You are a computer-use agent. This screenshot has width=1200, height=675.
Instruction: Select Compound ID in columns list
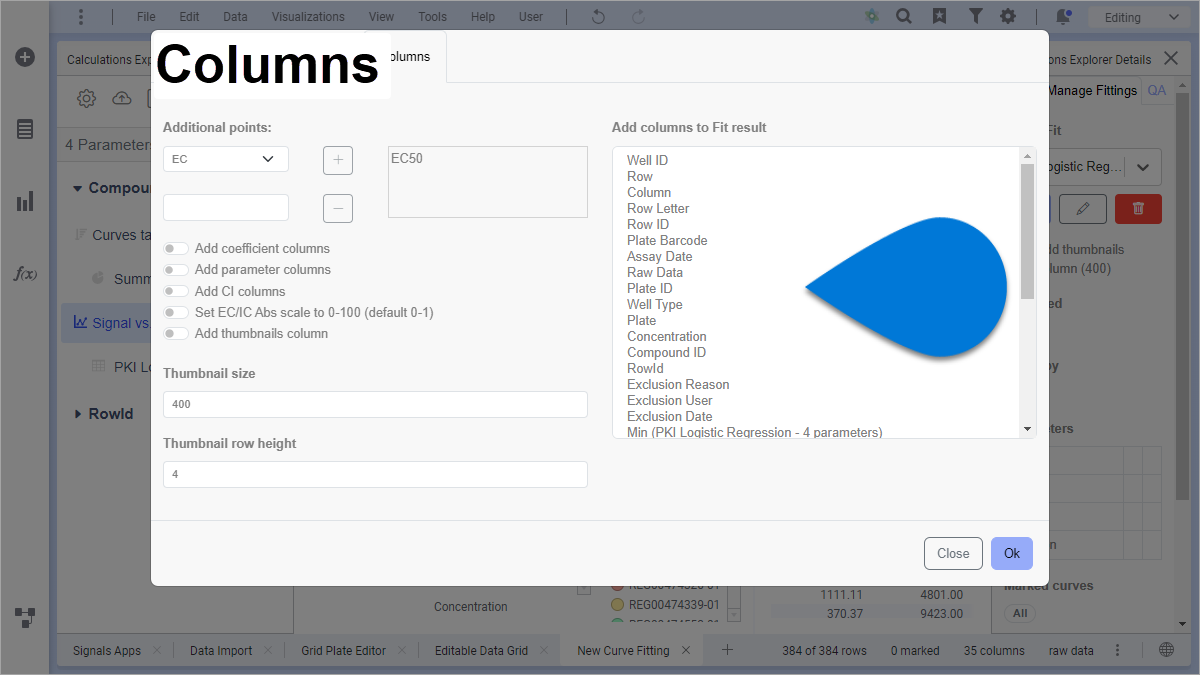pos(666,352)
